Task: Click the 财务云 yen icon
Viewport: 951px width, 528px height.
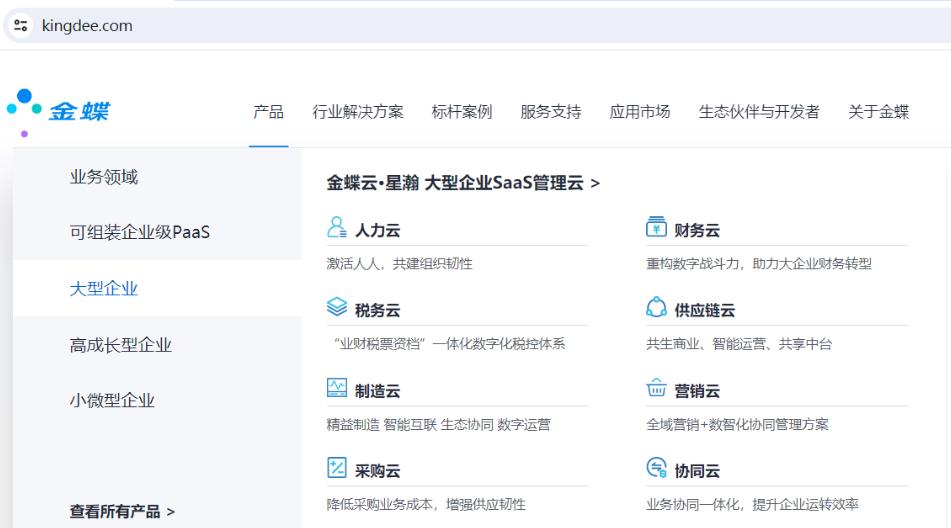Action: (656, 227)
